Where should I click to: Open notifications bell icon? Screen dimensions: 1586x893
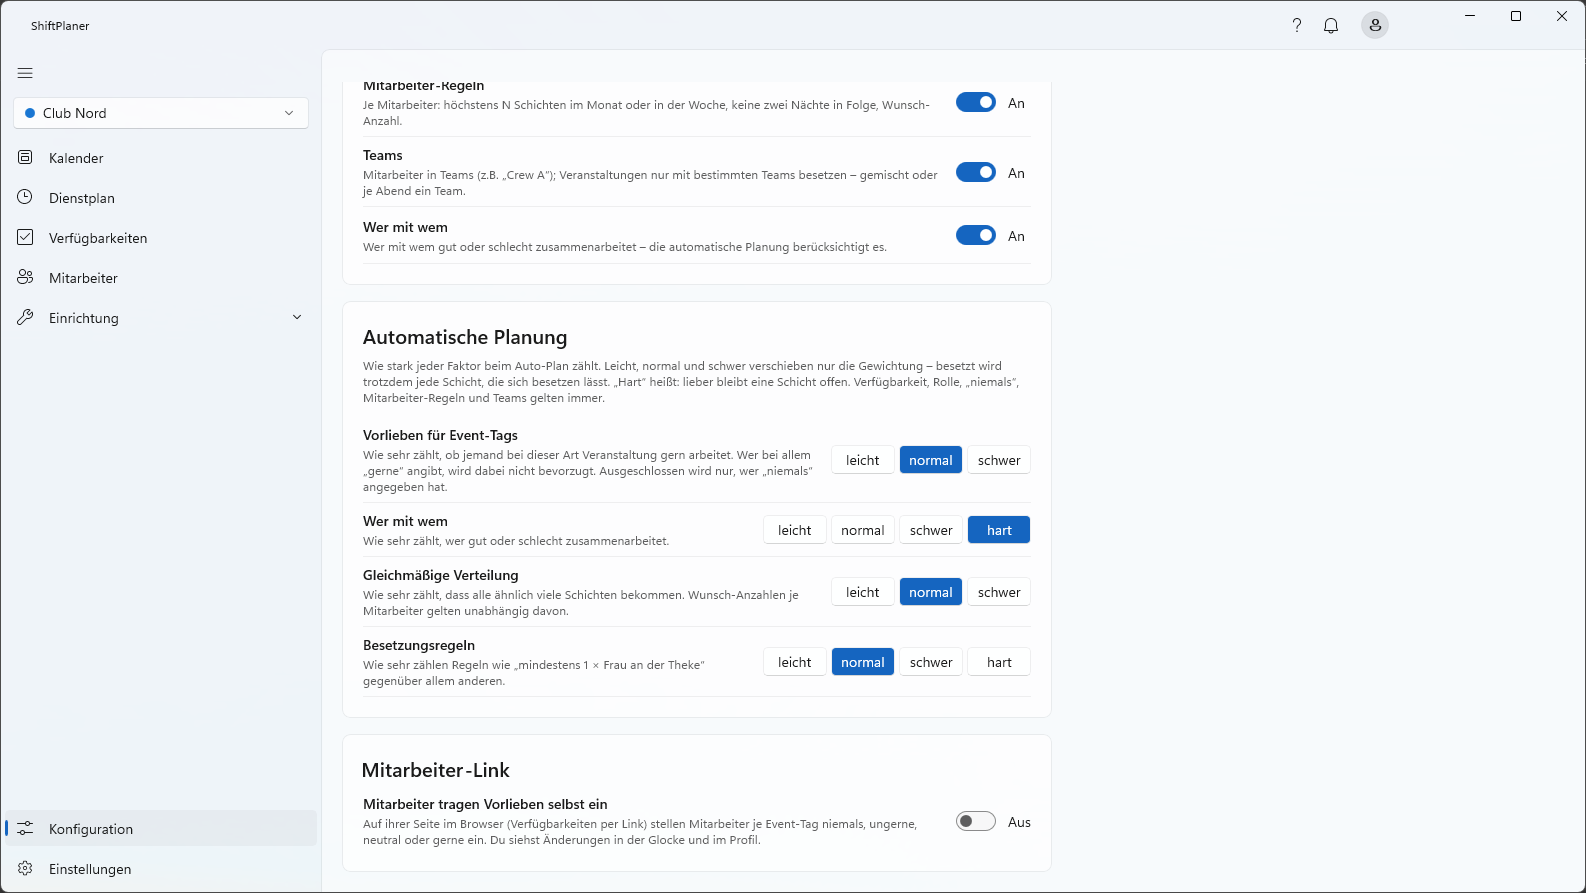(1331, 25)
